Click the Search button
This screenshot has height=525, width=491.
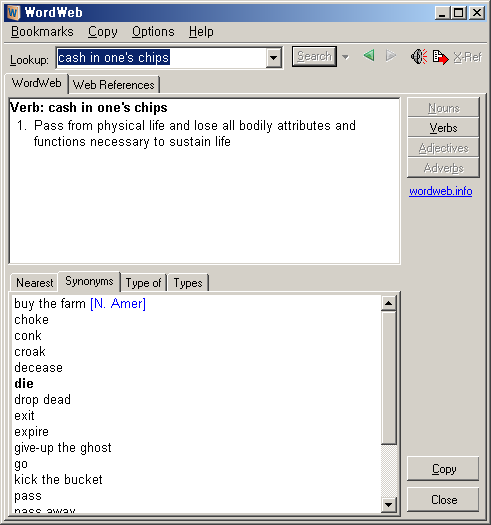[314, 56]
